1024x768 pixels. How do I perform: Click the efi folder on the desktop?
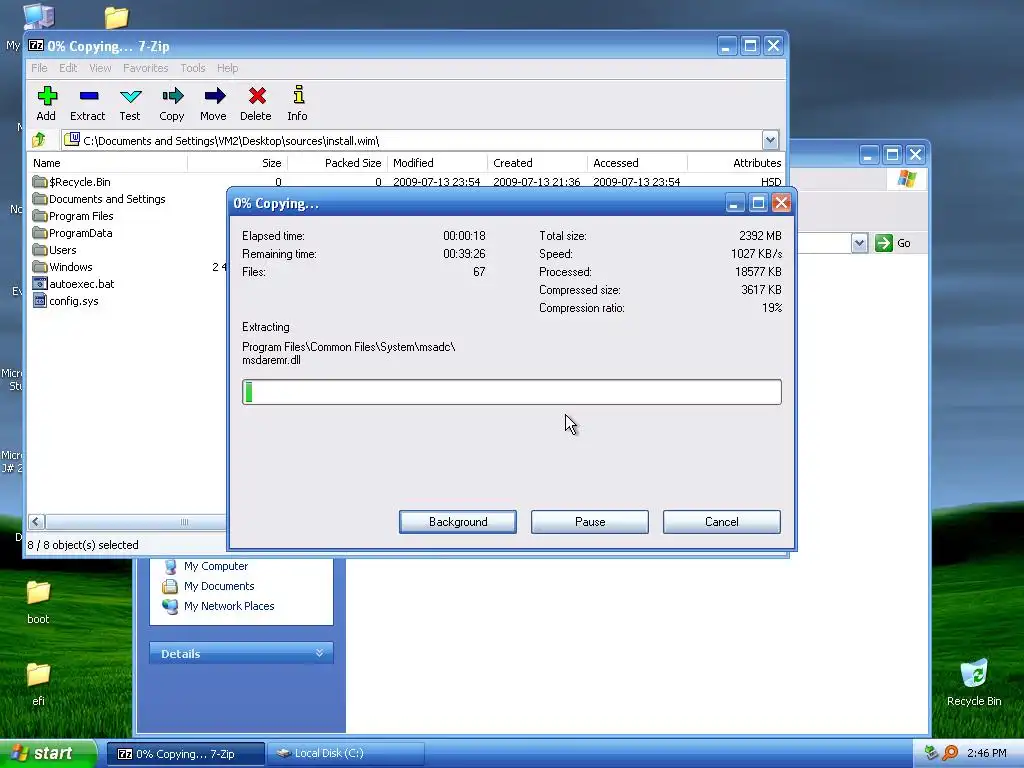pyautogui.click(x=38, y=684)
